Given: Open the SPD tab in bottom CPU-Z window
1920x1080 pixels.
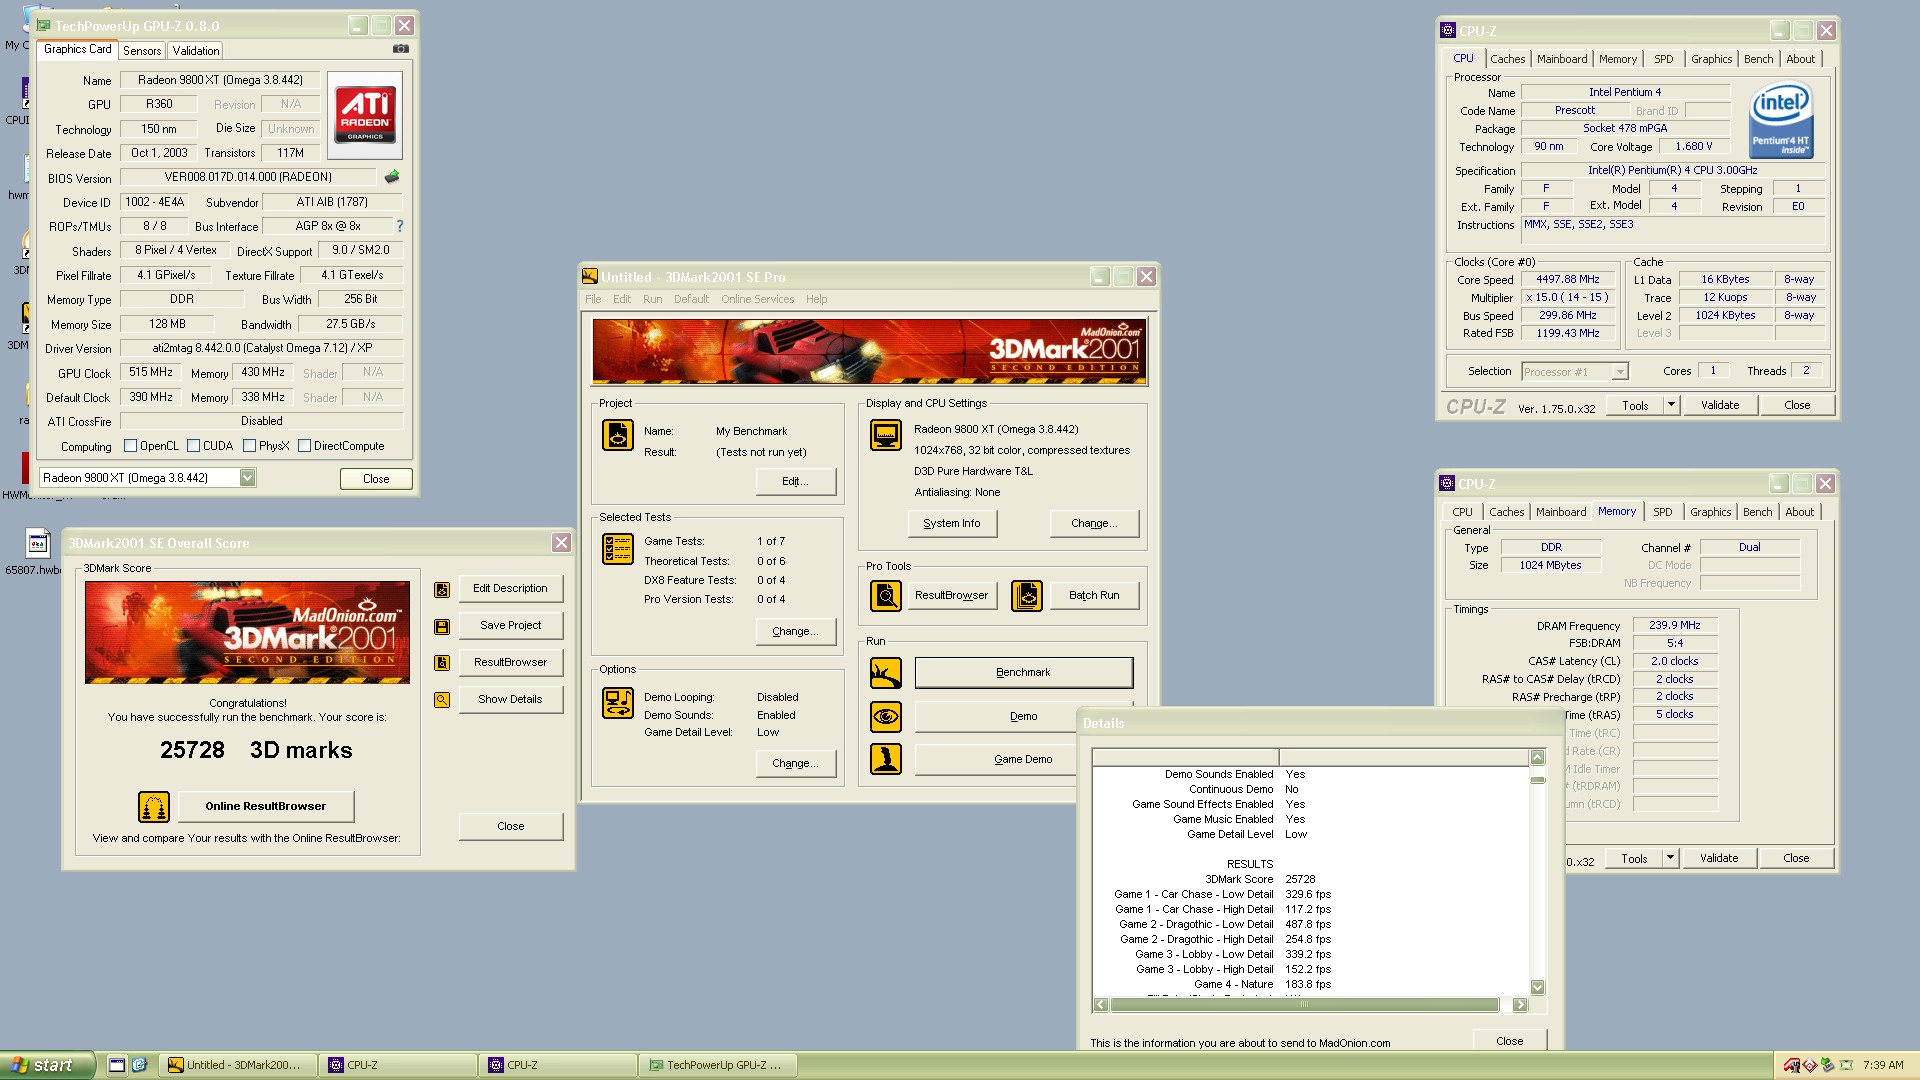Looking at the screenshot, I should pos(1662,512).
